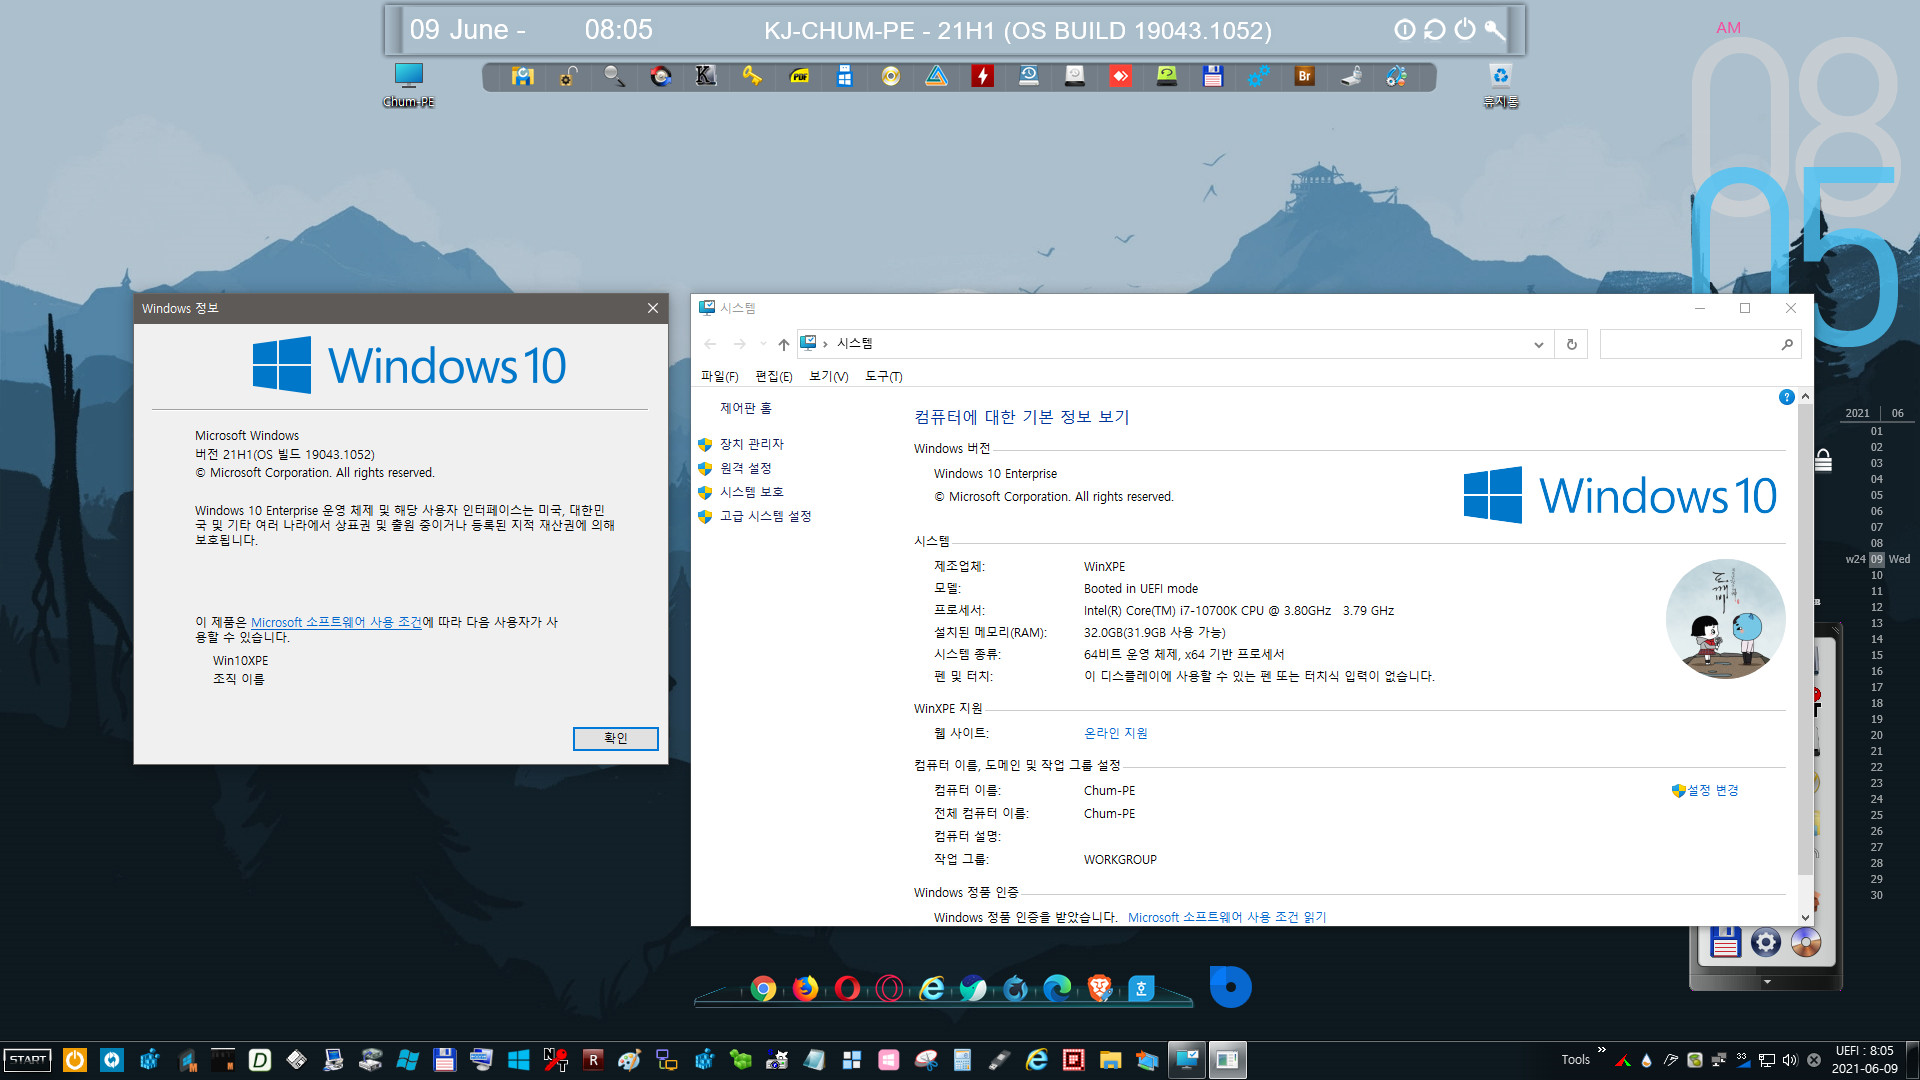Open the K-logo application in top bar
The image size is (1920, 1080).
click(x=706, y=76)
